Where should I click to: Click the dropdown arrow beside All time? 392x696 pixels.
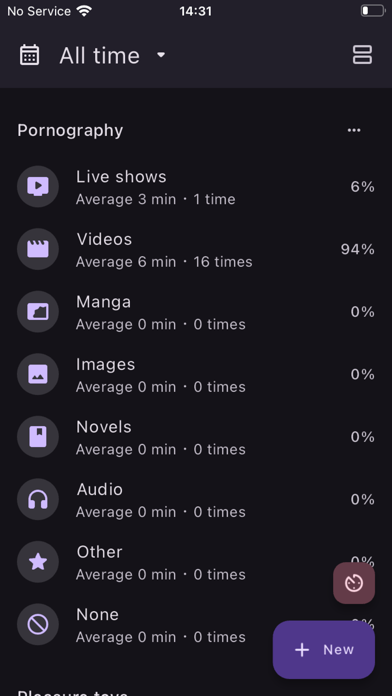161,55
